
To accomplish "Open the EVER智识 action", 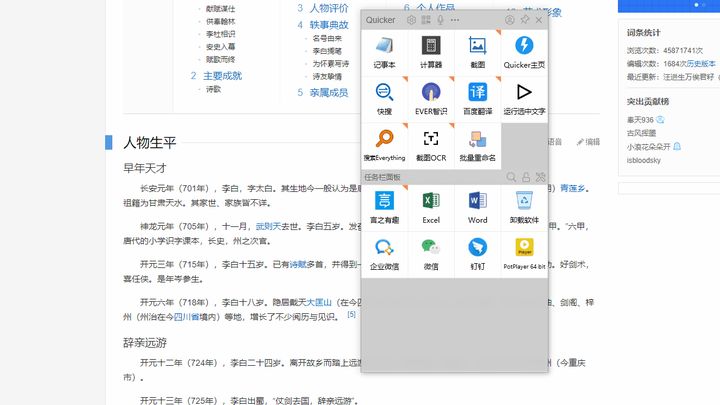I will [431, 99].
